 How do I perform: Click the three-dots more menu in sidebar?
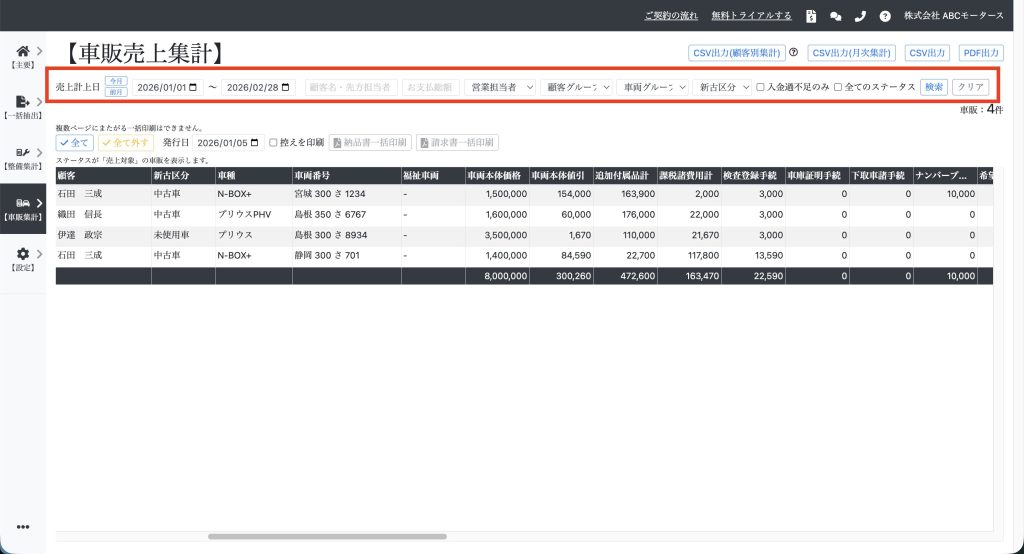click(23, 527)
